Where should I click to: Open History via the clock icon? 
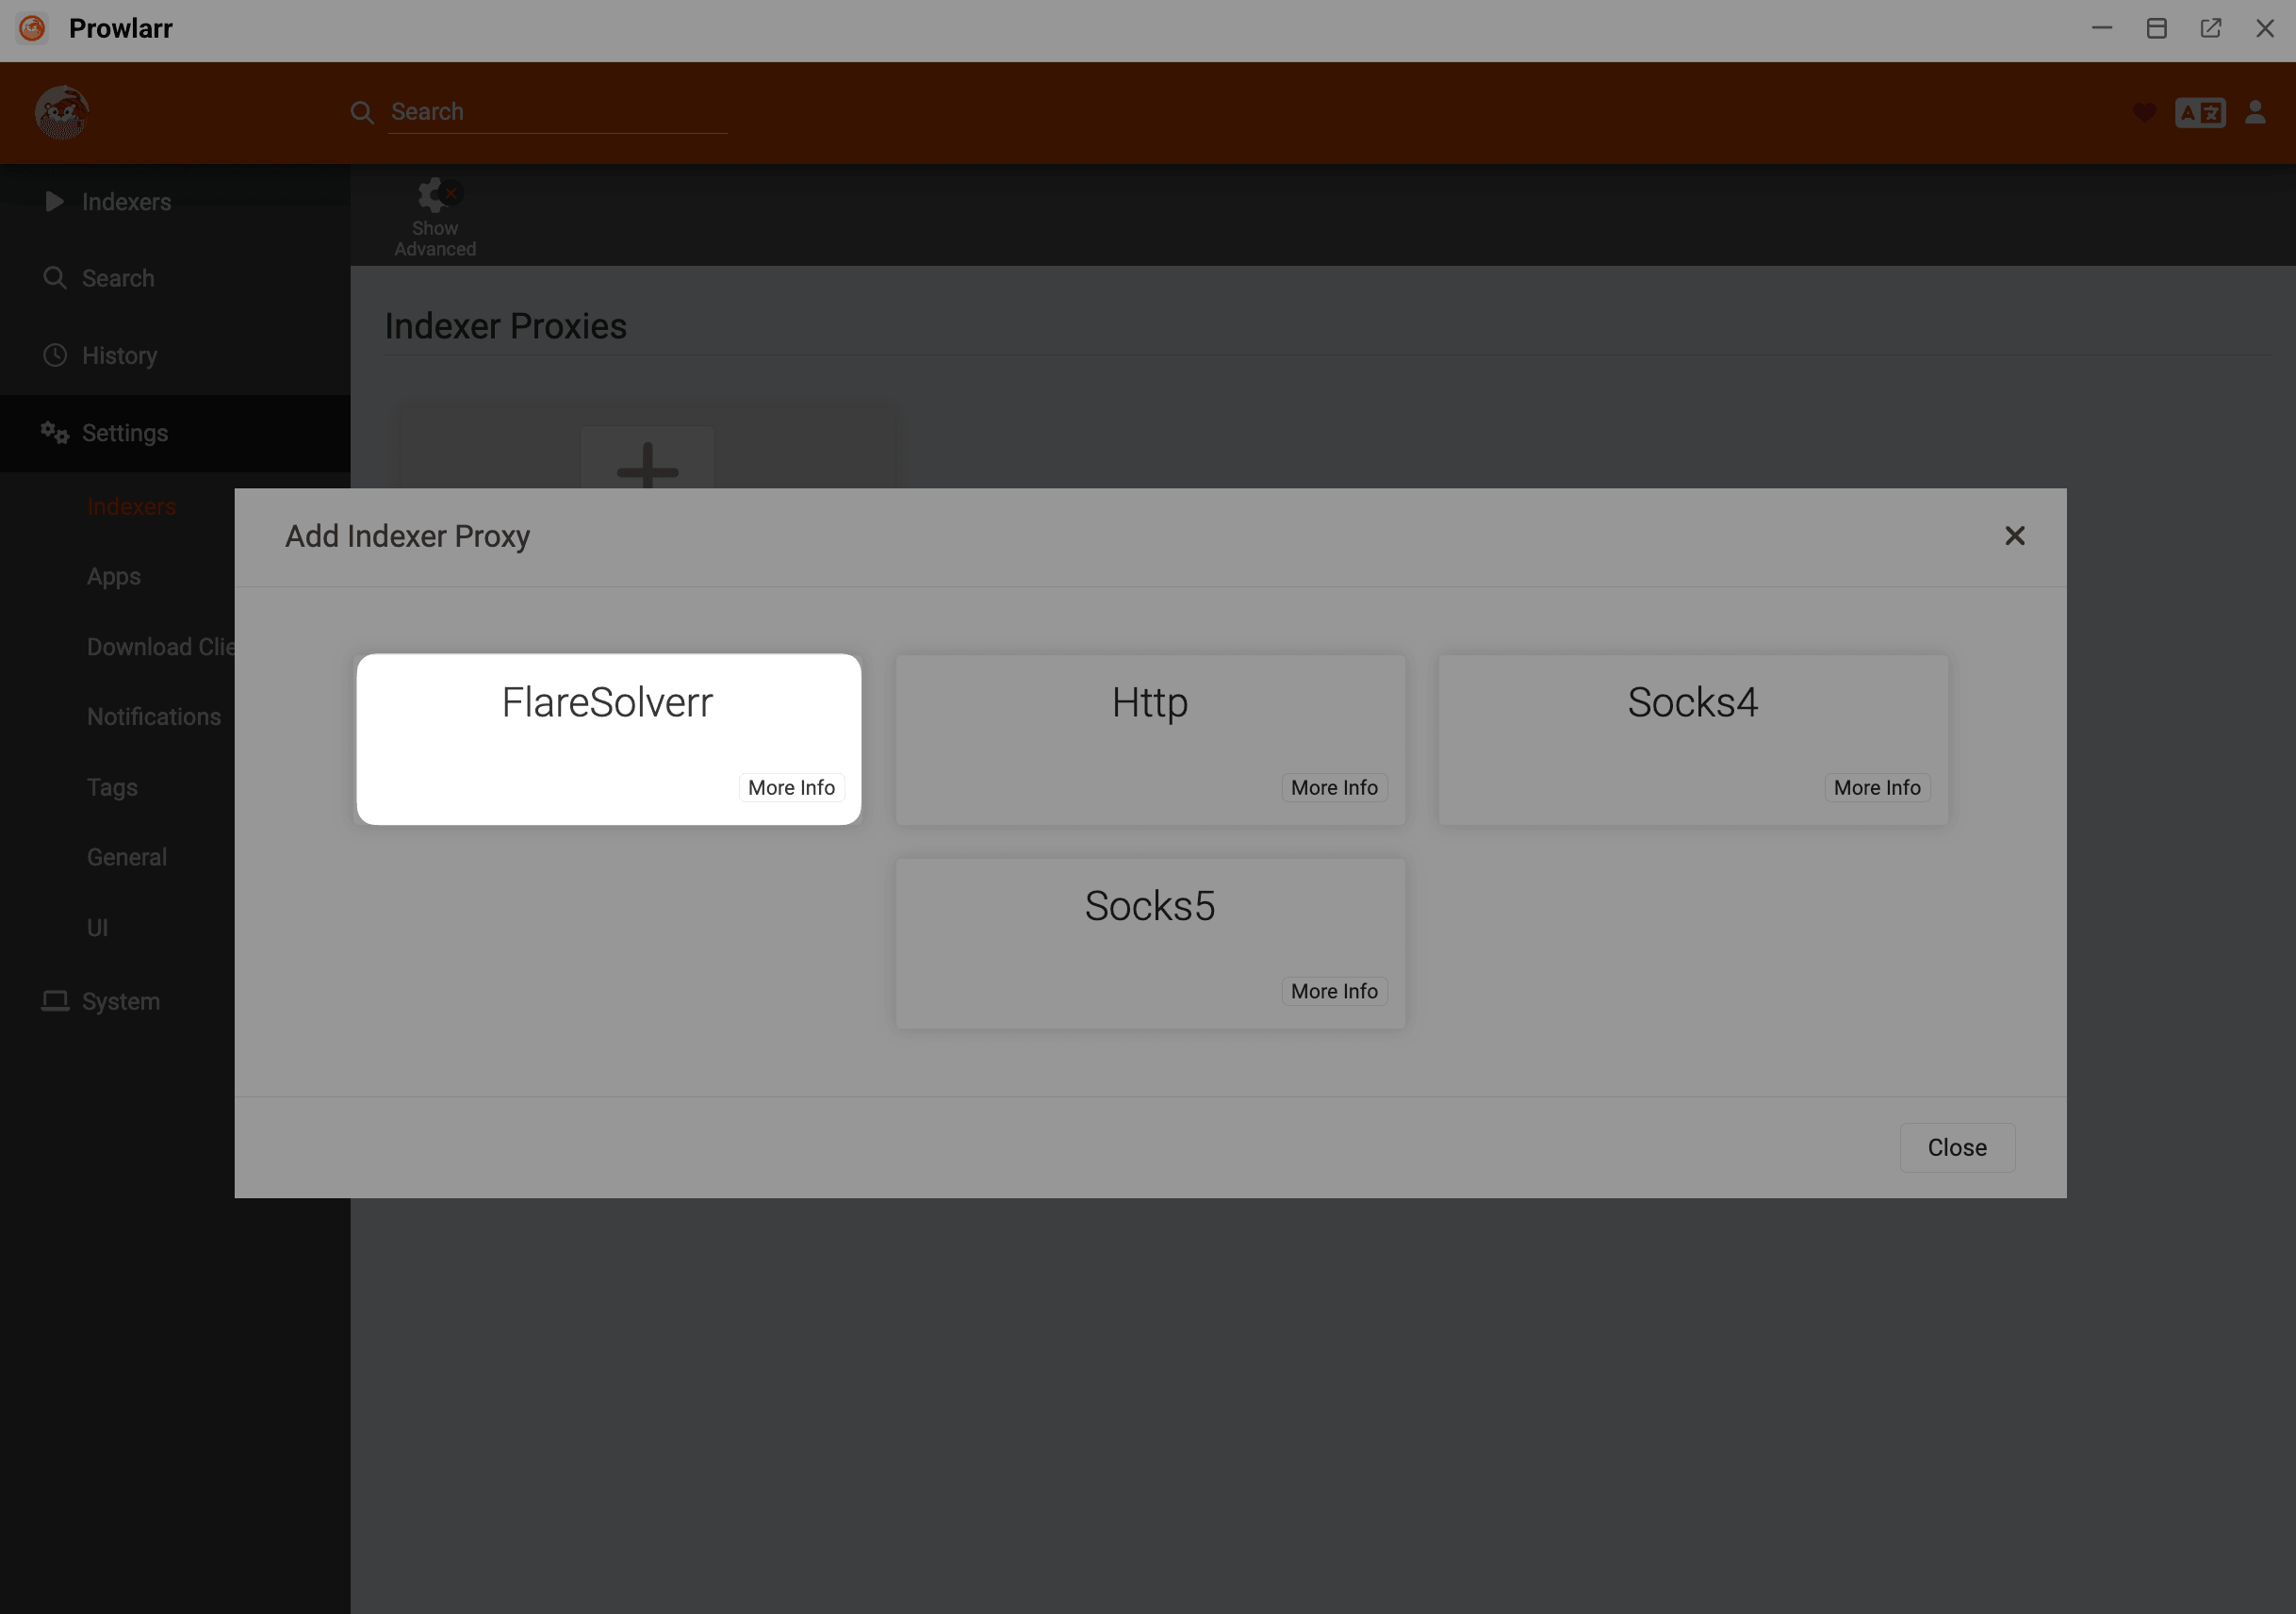tap(55, 355)
